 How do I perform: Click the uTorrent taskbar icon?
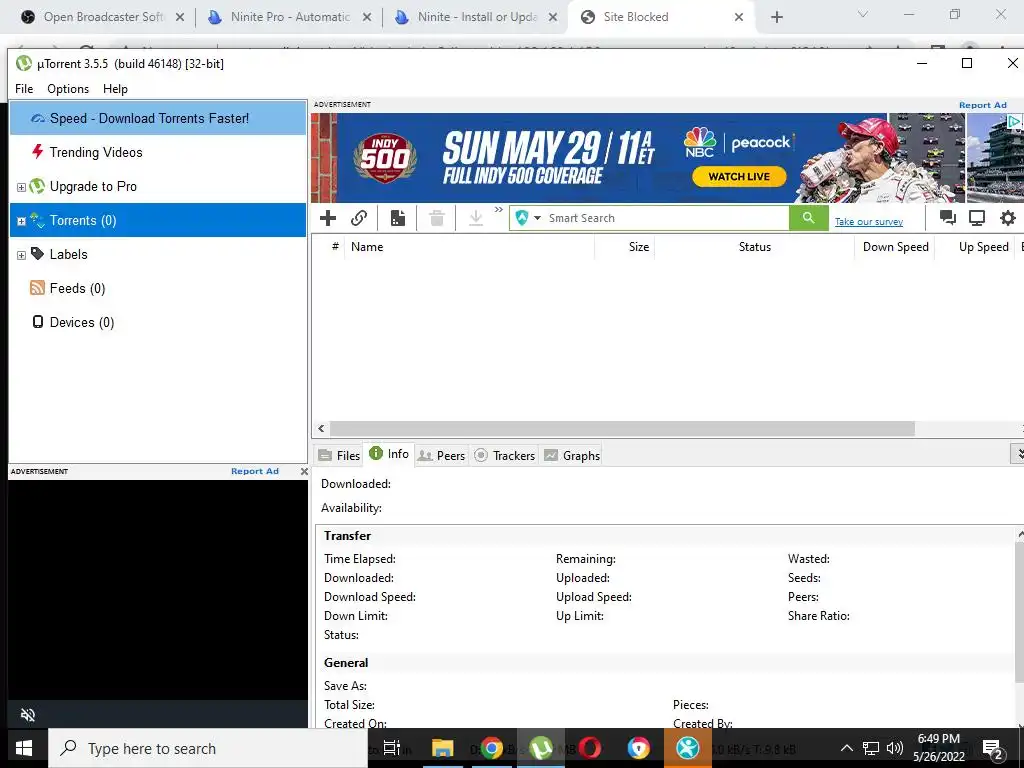click(540, 748)
